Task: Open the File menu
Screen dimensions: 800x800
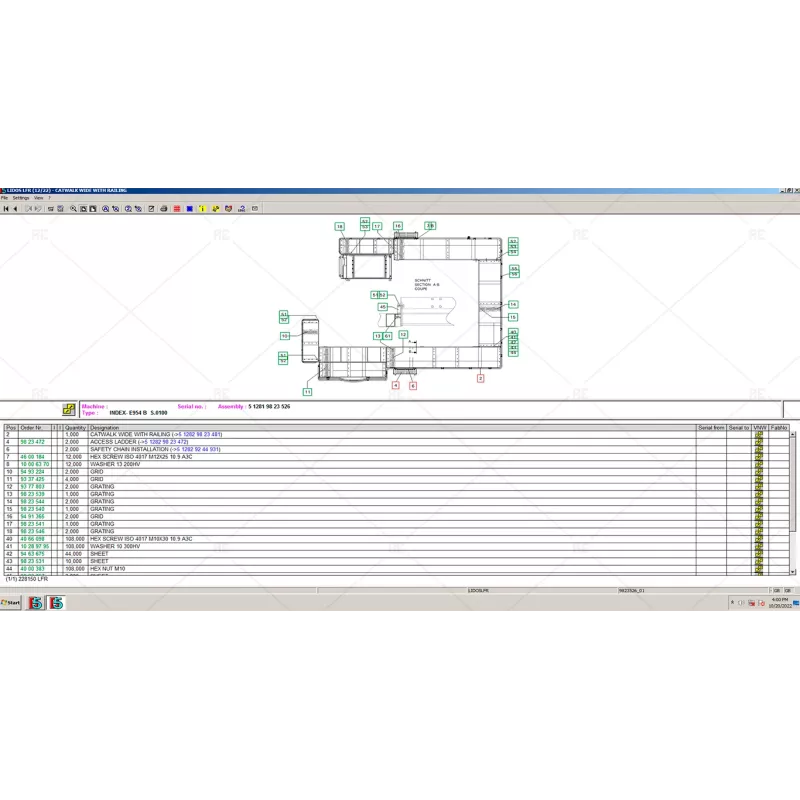Action: click(x=8, y=197)
